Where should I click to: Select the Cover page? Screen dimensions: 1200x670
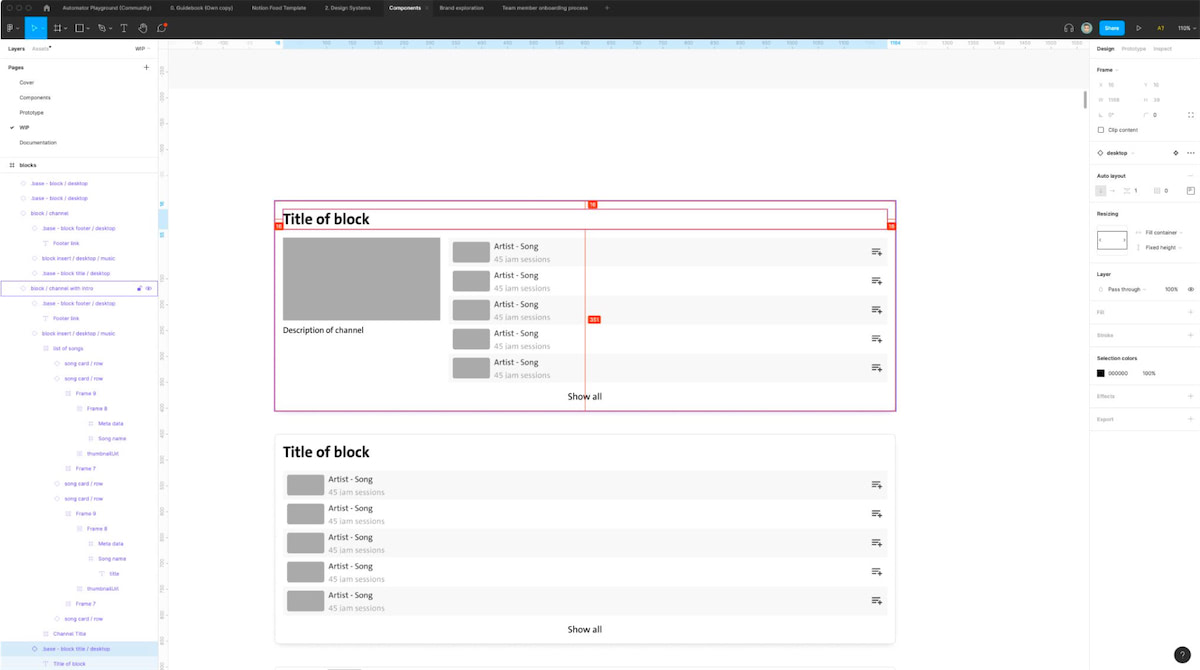coord(27,82)
